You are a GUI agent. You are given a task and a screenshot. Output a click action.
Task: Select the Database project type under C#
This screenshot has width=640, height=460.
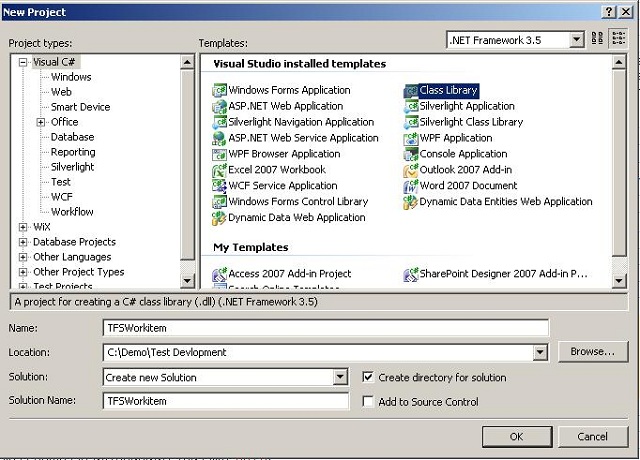(72, 137)
